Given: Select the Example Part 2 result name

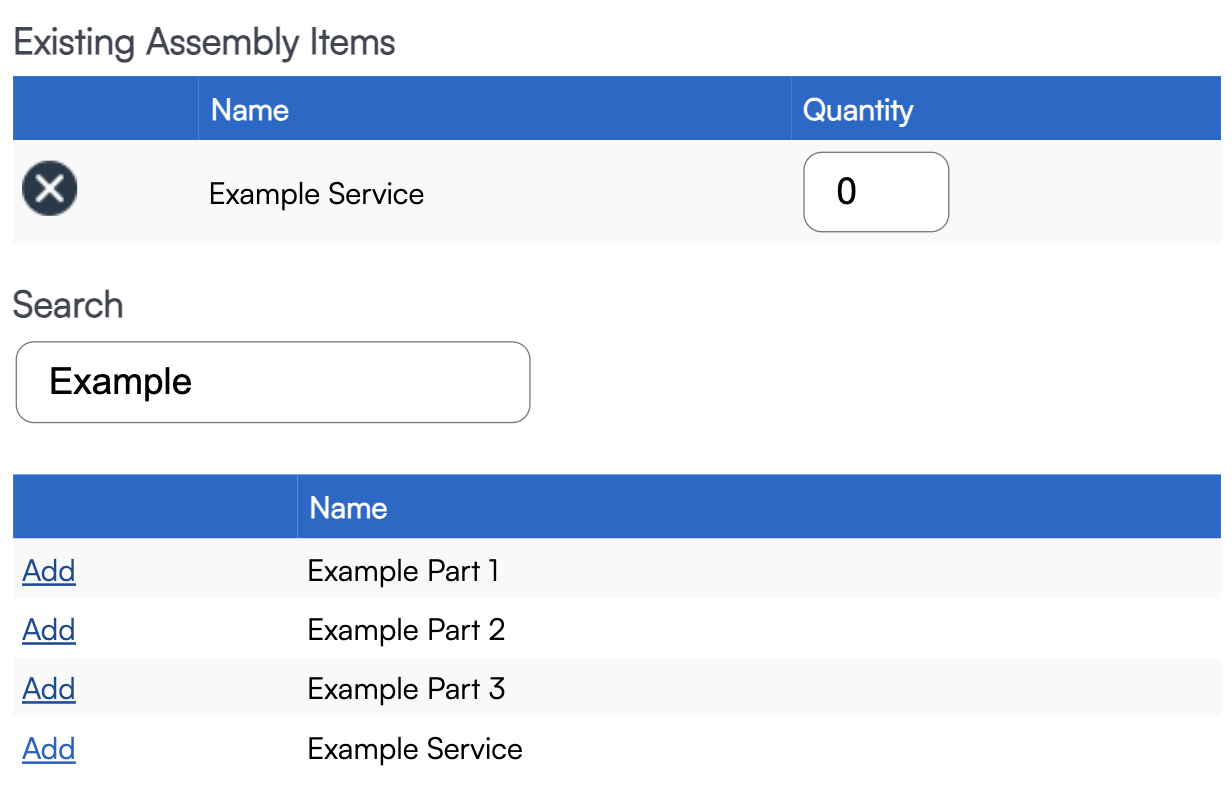Looking at the screenshot, I should coord(406,630).
